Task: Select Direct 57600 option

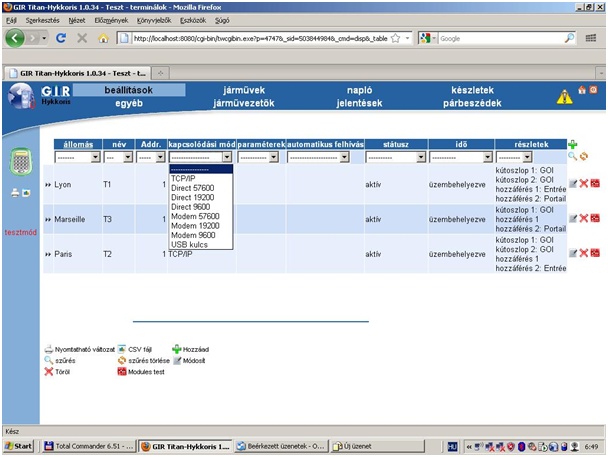Action: (201, 188)
